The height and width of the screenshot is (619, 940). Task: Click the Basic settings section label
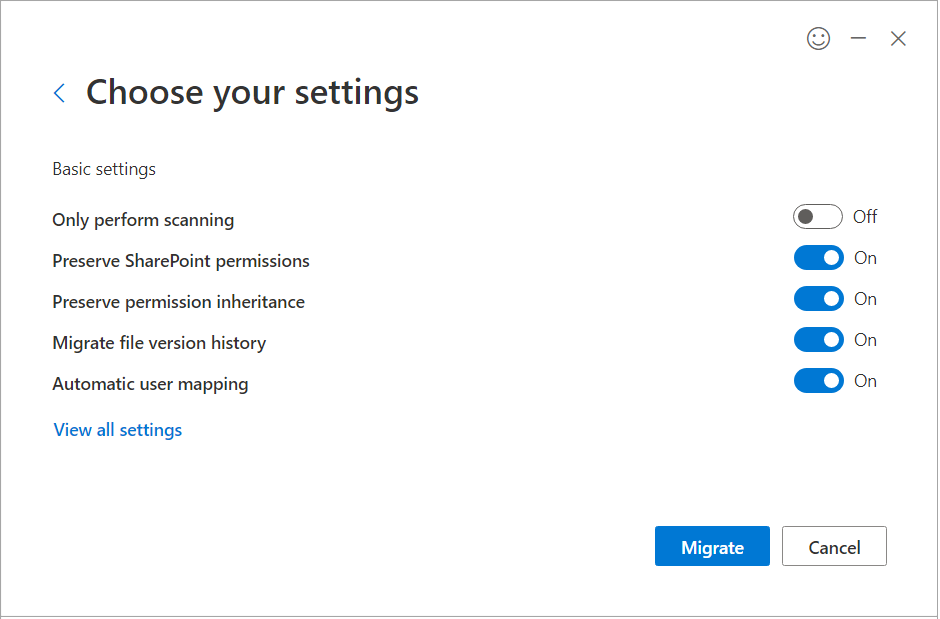coord(104,169)
